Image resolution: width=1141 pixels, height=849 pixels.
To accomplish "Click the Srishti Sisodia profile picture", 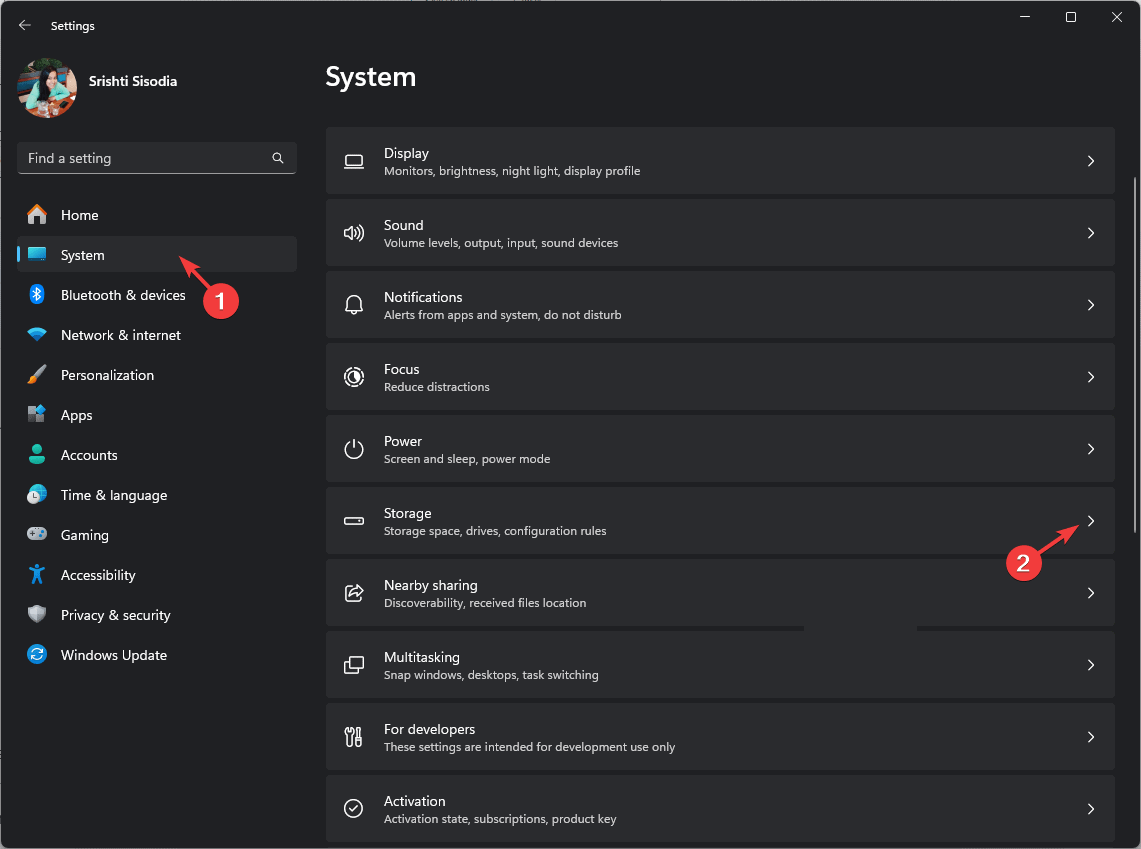I will 47,88.
